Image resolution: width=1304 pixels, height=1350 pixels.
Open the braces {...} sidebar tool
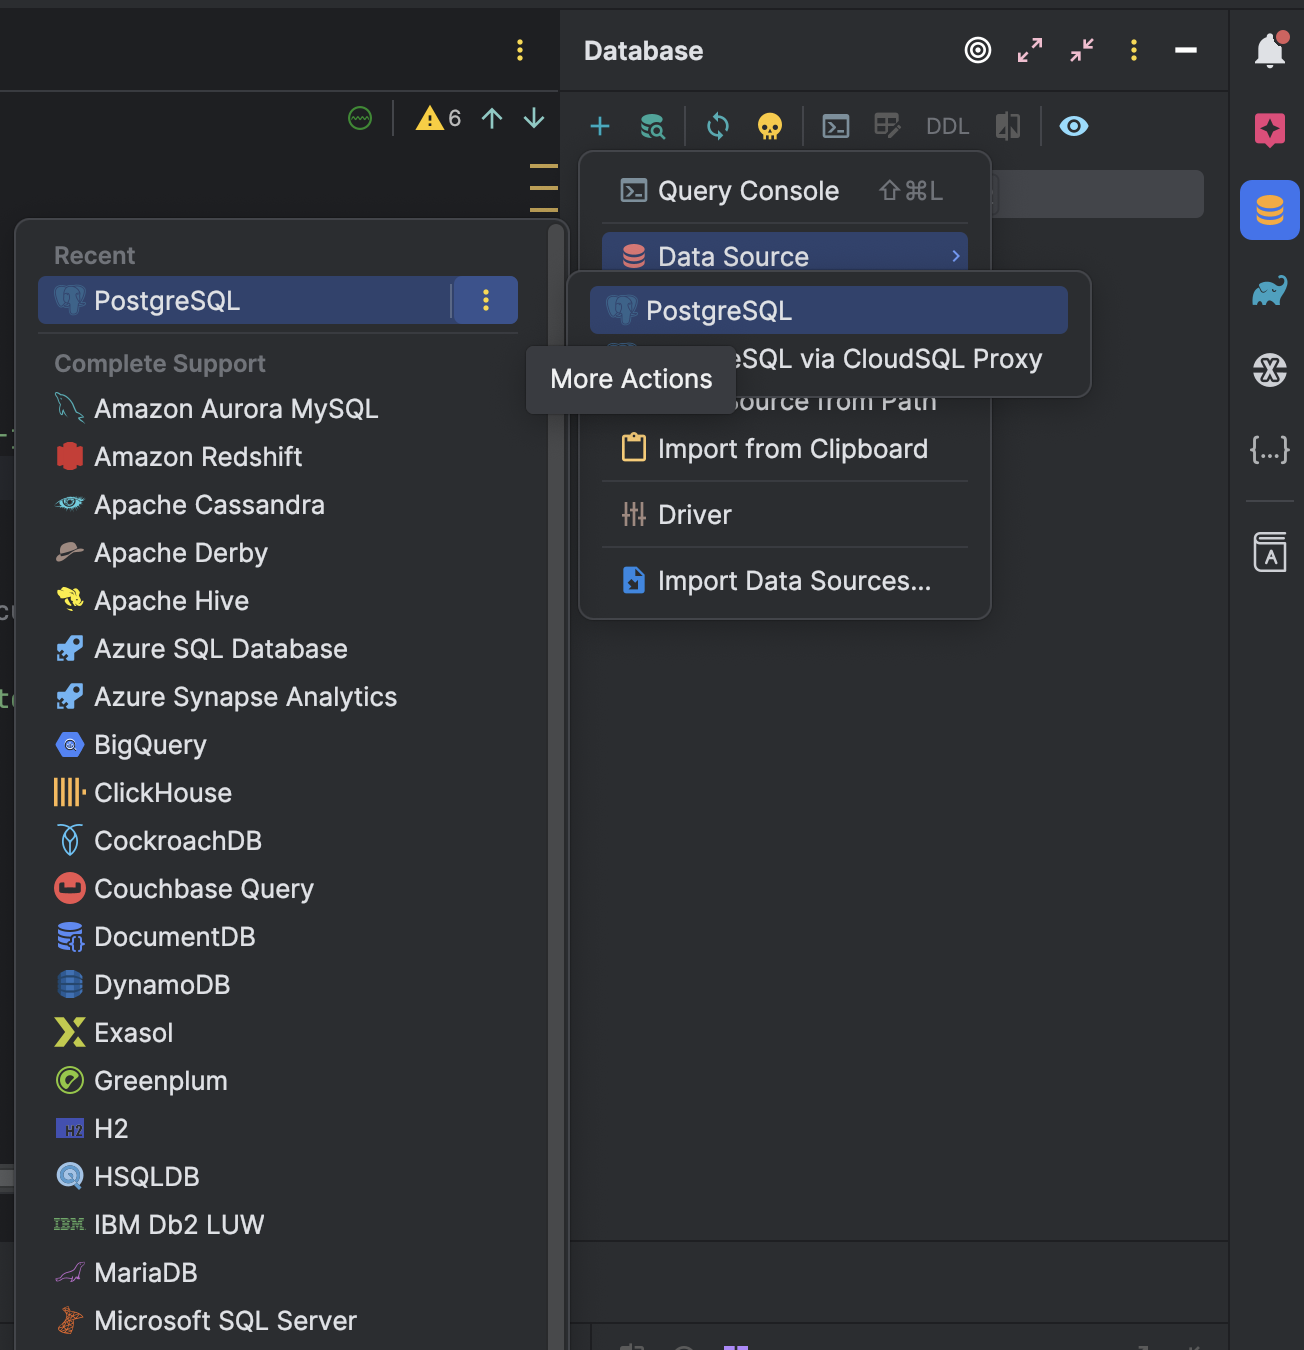[x=1270, y=450]
